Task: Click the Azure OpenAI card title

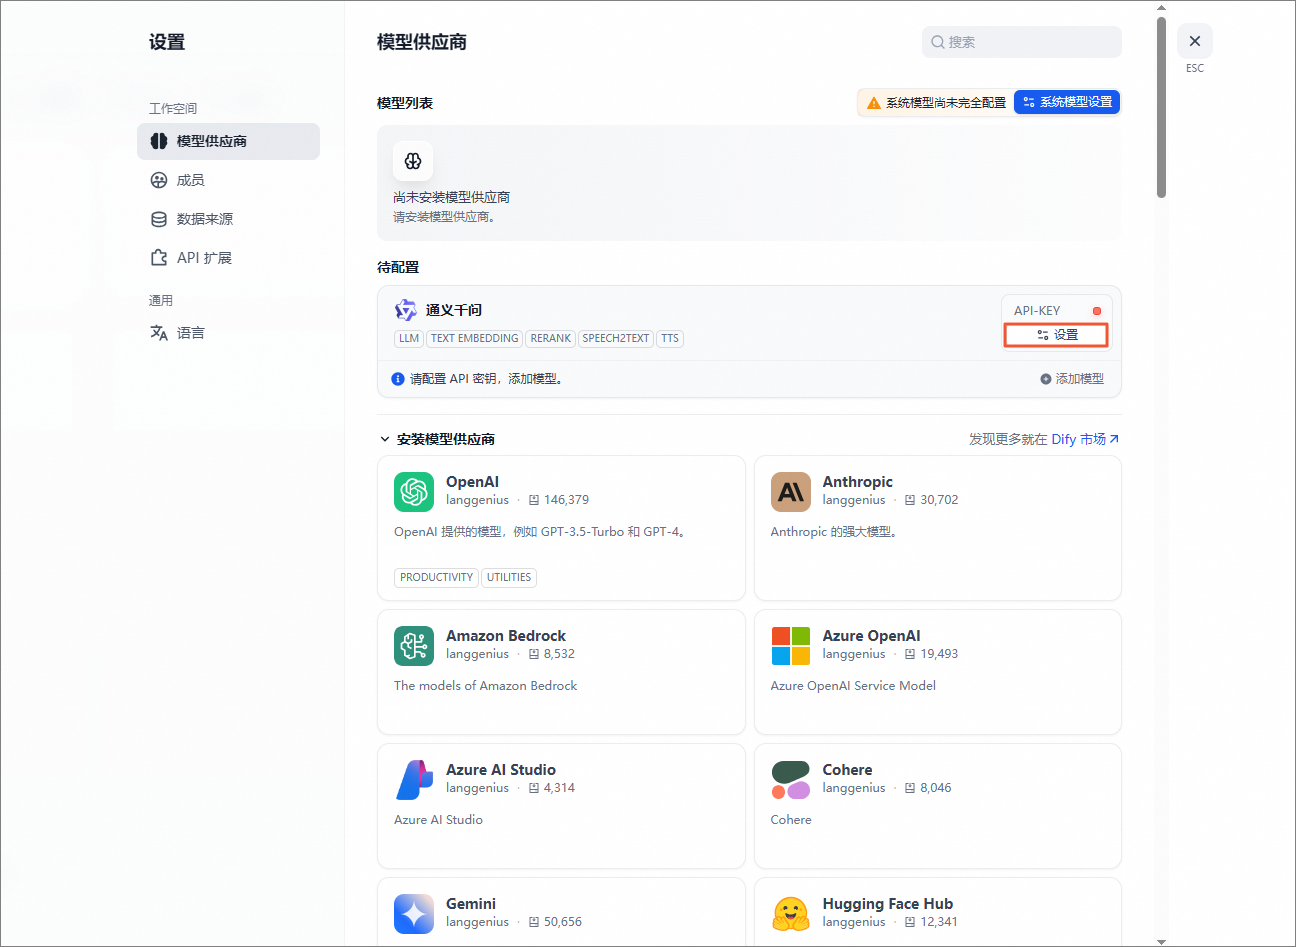Action: click(x=871, y=636)
